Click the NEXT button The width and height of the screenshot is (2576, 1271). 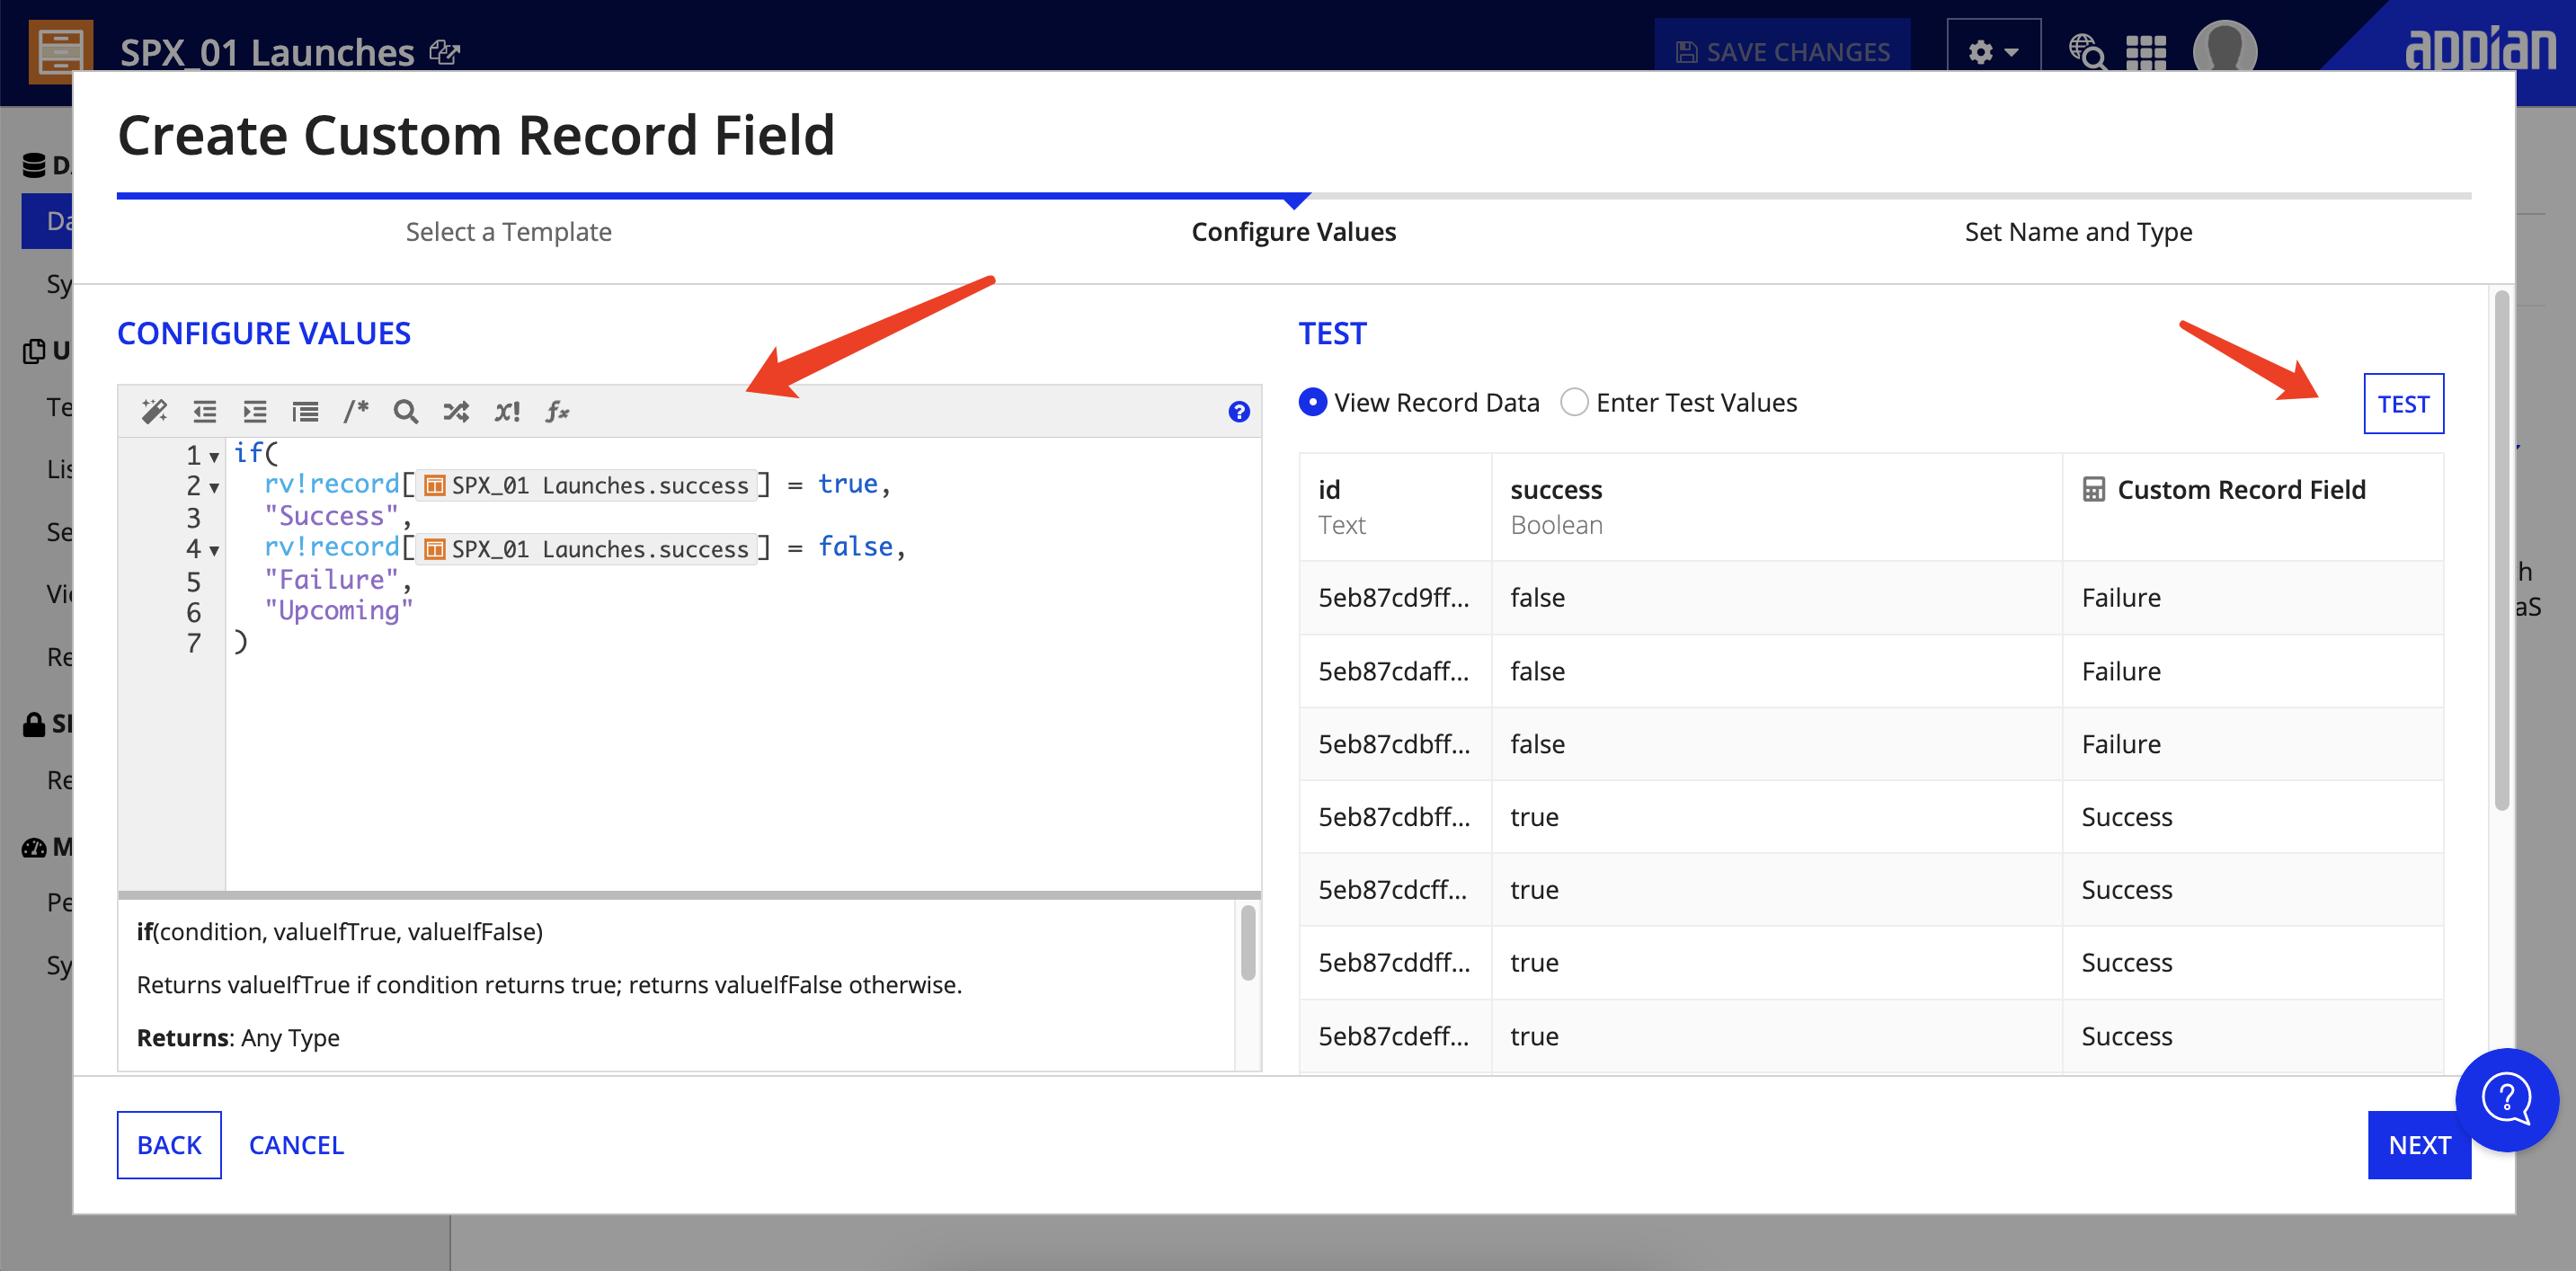click(x=2419, y=1145)
